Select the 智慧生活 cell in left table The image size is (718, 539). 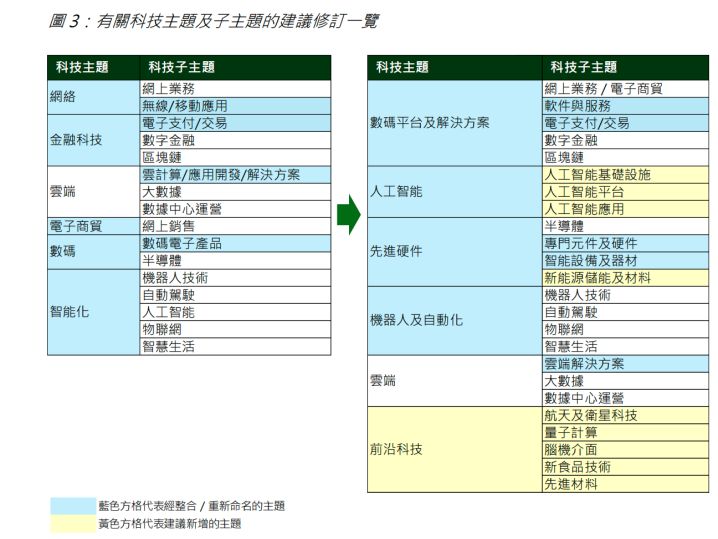point(235,347)
